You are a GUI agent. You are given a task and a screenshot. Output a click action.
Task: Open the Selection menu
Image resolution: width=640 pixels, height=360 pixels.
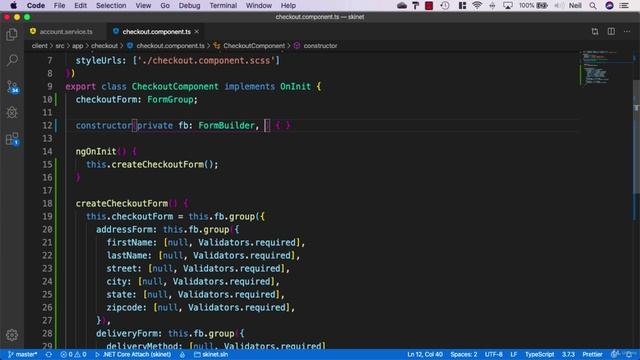pos(111,5)
